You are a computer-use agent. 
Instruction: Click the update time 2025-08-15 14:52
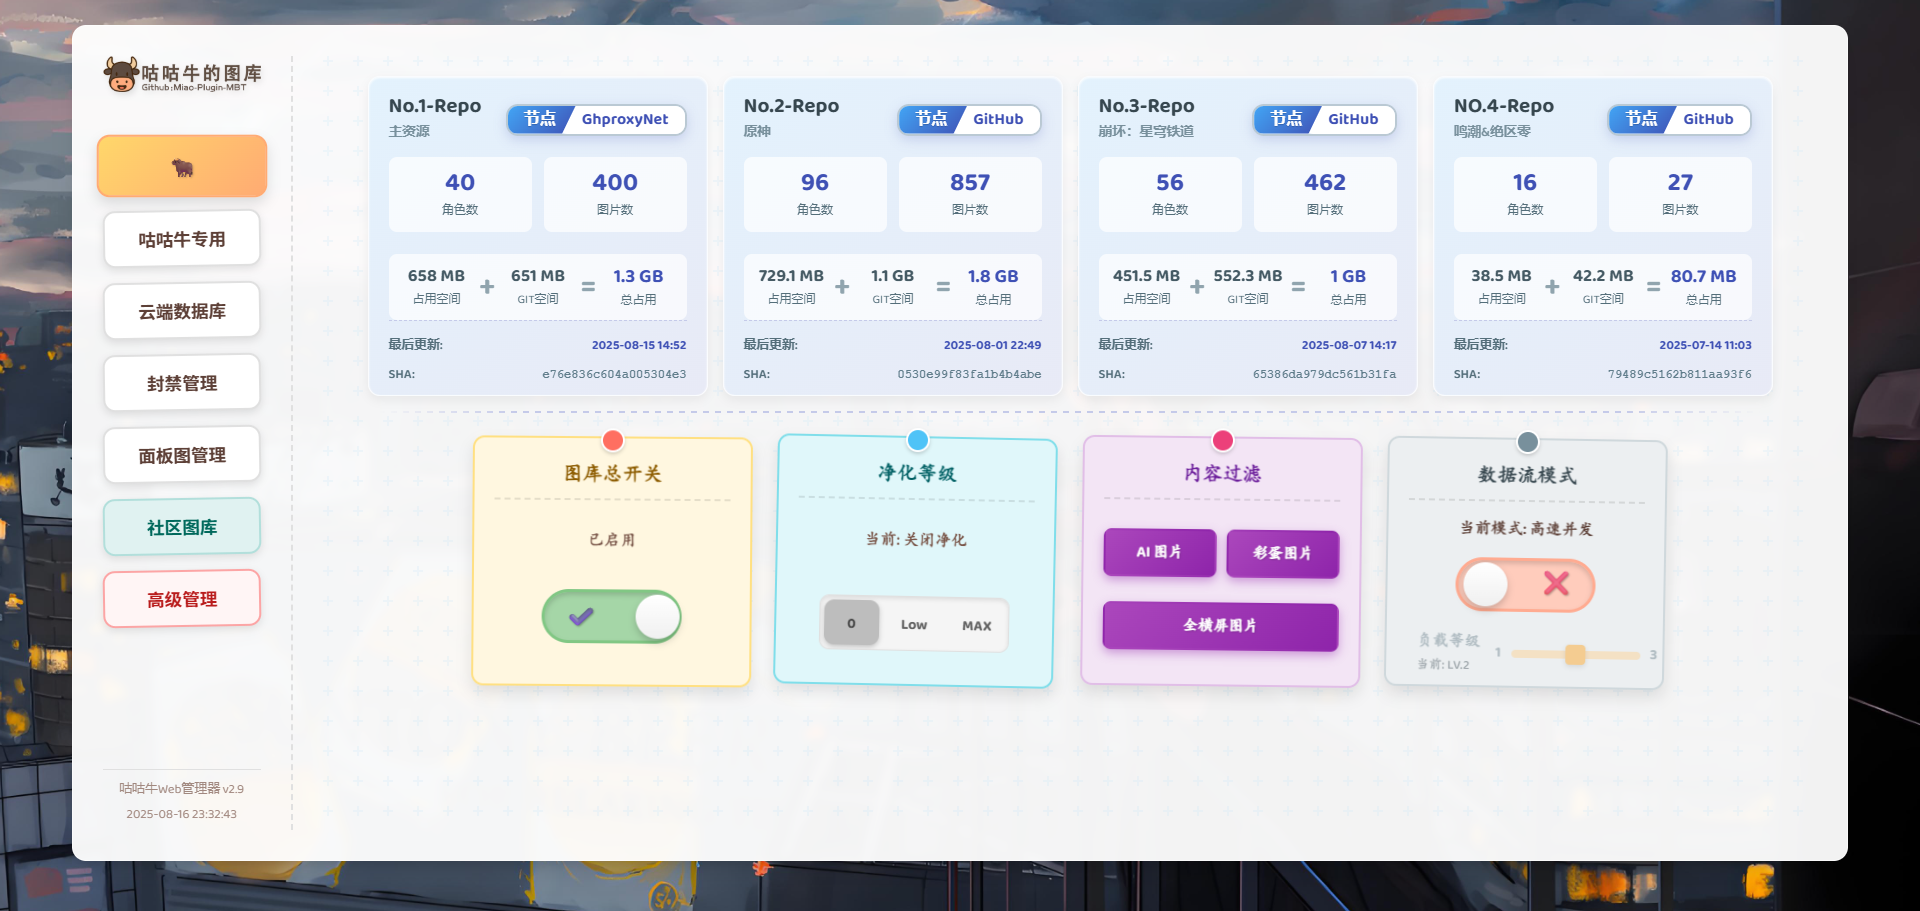coord(639,345)
